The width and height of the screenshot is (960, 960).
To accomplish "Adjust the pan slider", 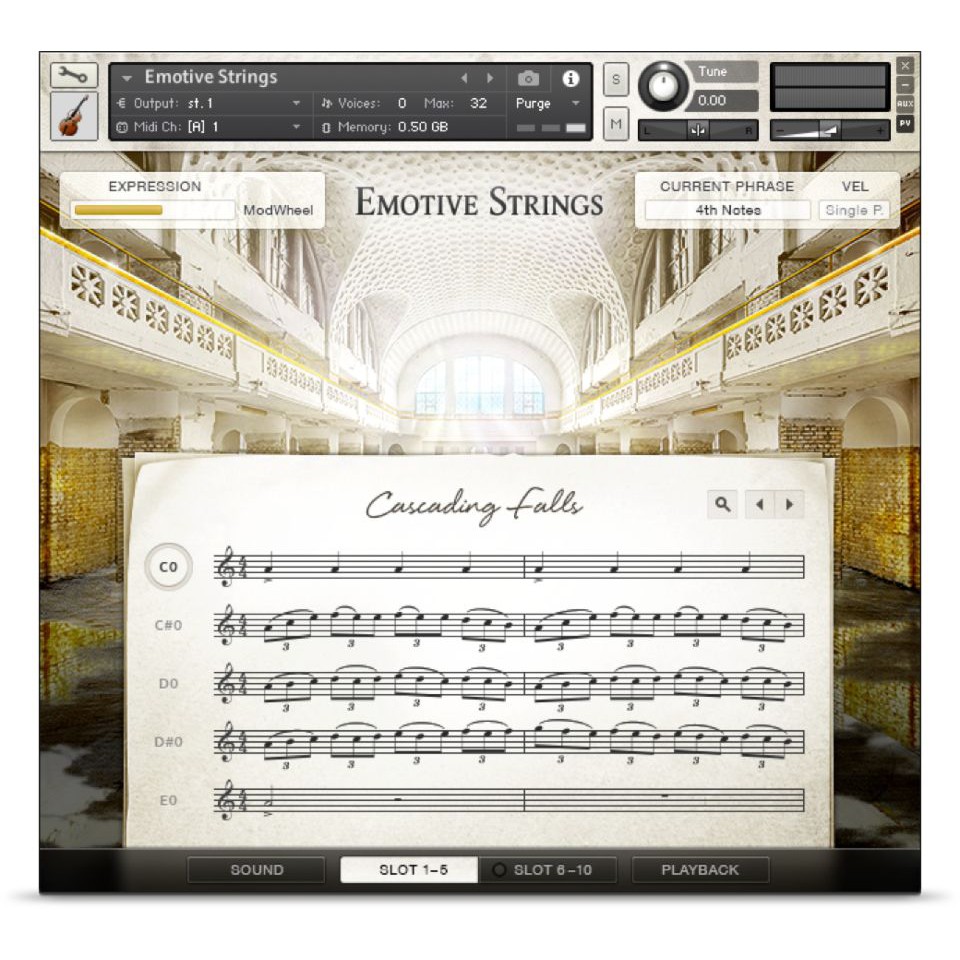I will 698,130.
